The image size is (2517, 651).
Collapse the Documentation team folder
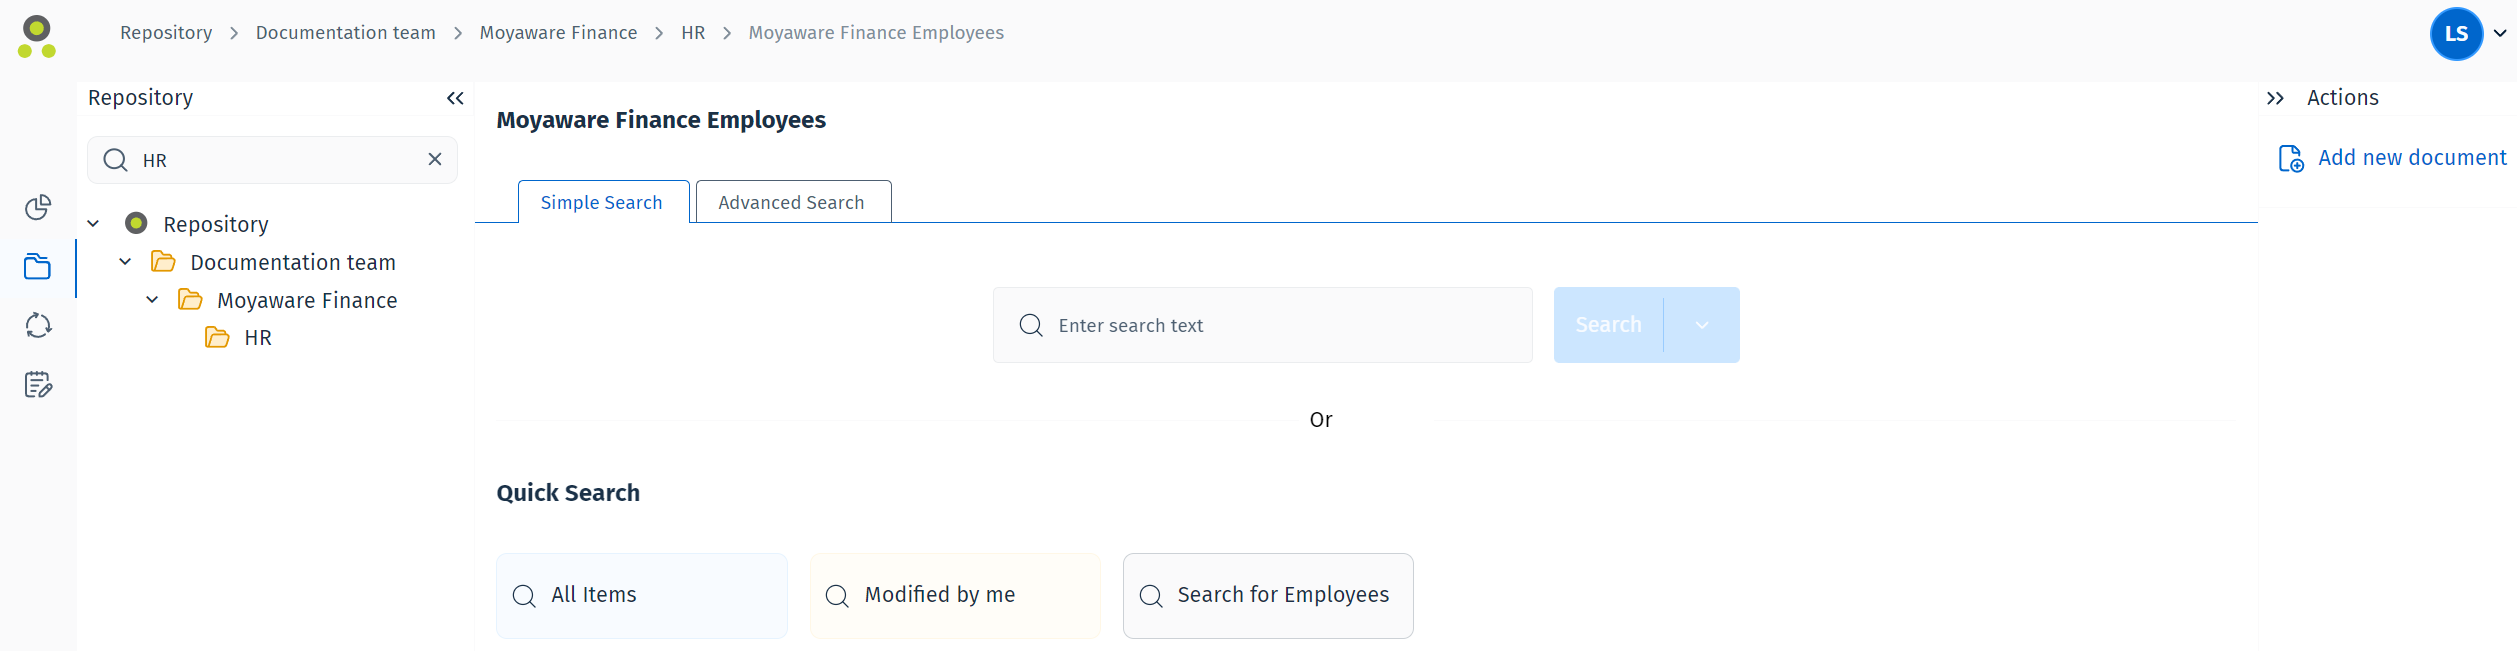point(125,261)
